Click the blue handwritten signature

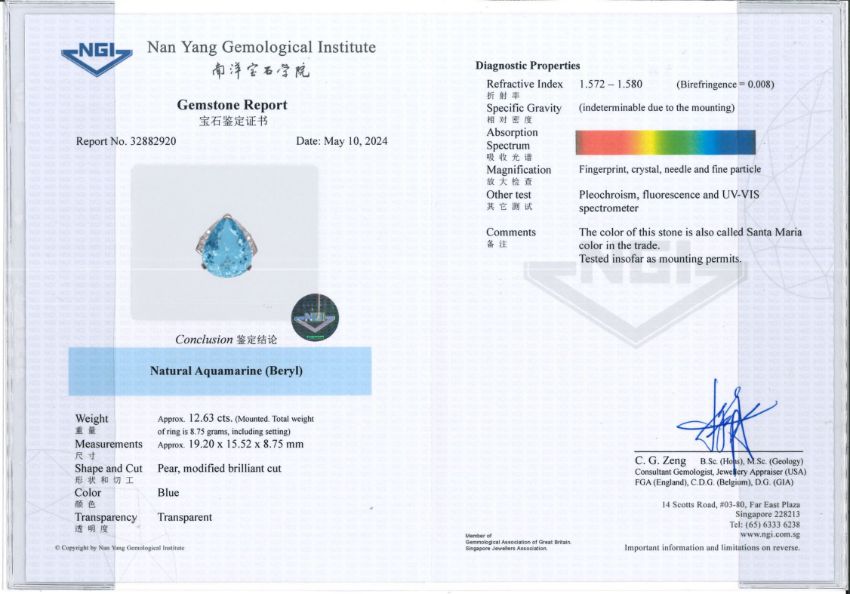tap(720, 418)
